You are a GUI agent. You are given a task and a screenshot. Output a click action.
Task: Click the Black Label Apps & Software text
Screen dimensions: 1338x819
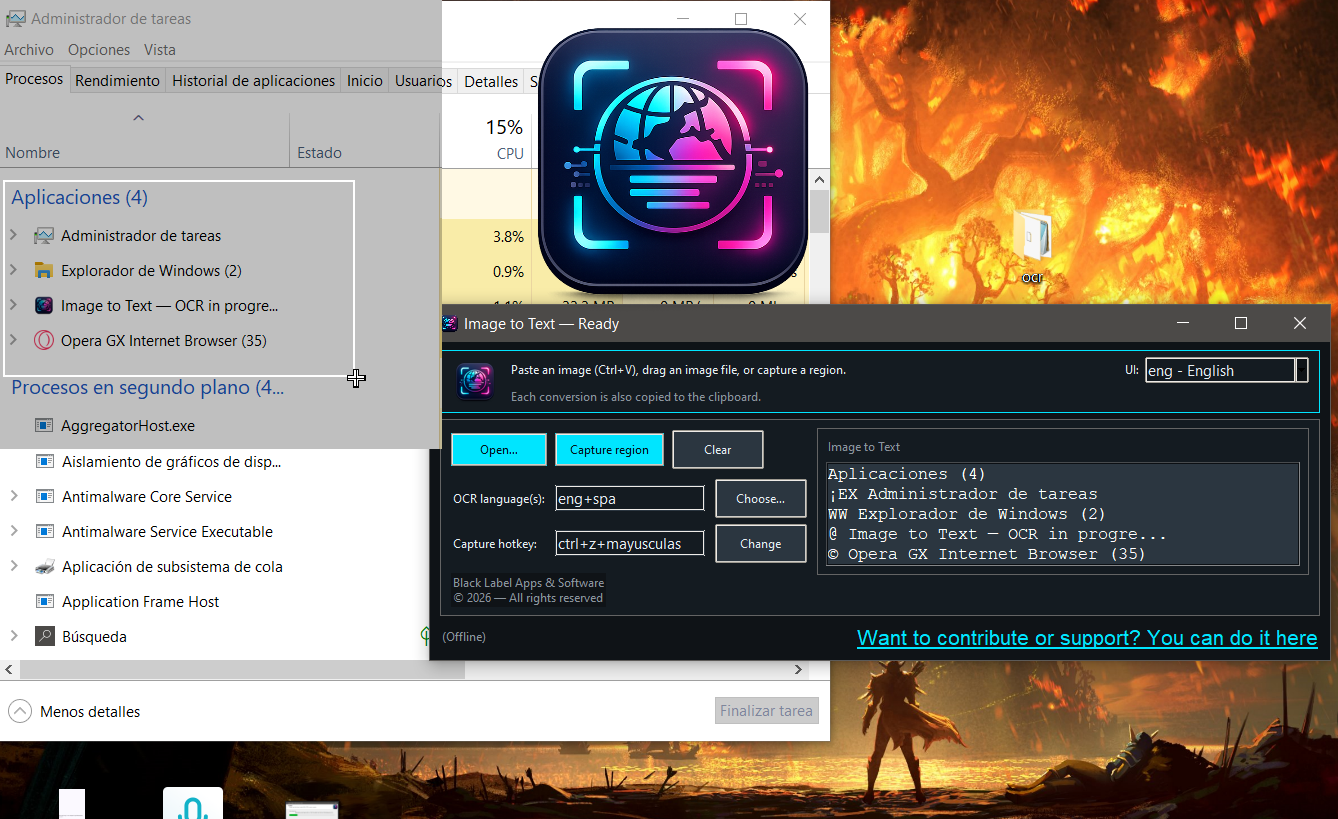click(x=529, y=583)
